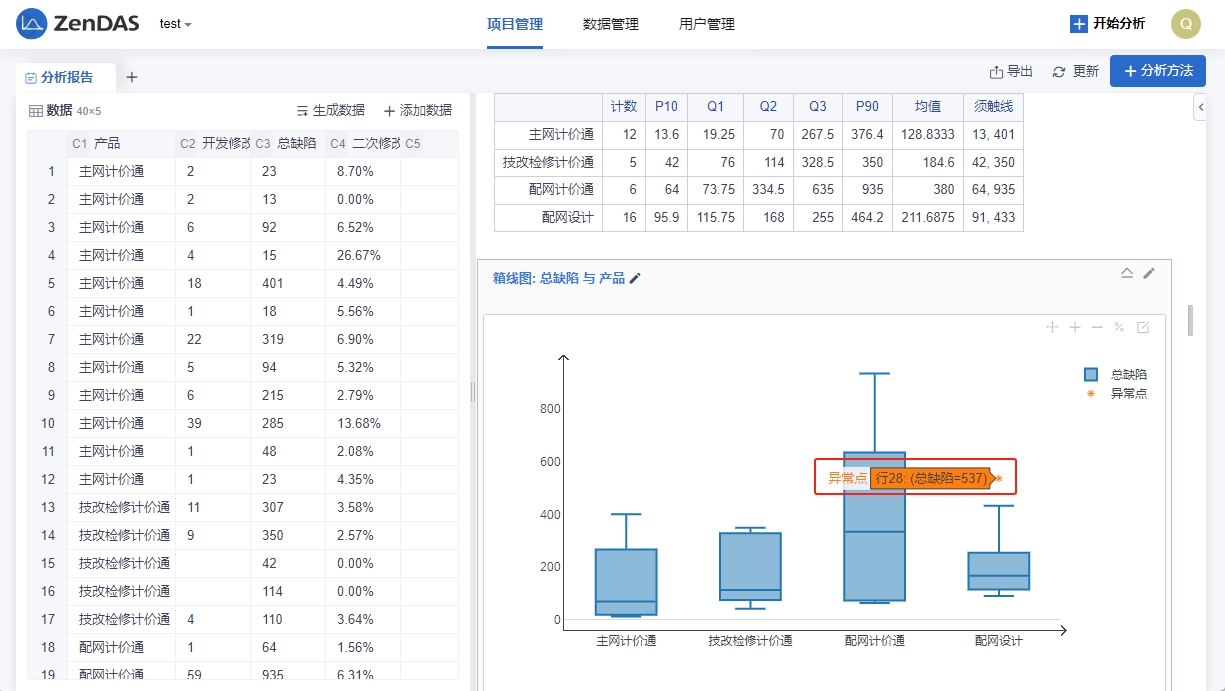Click 导出 to export report

tap(1011, 71)
